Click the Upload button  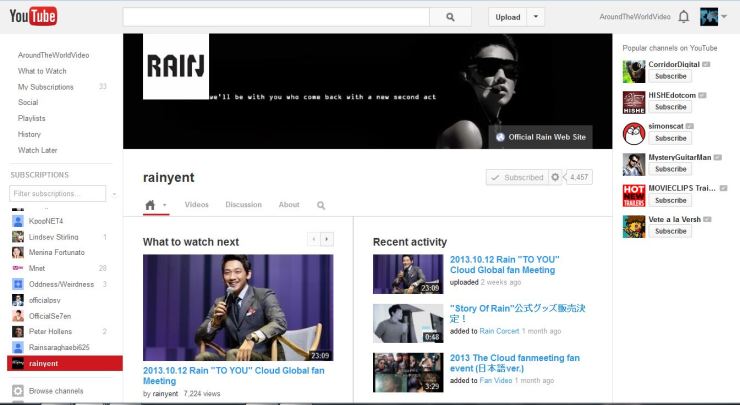click(508, 17)
